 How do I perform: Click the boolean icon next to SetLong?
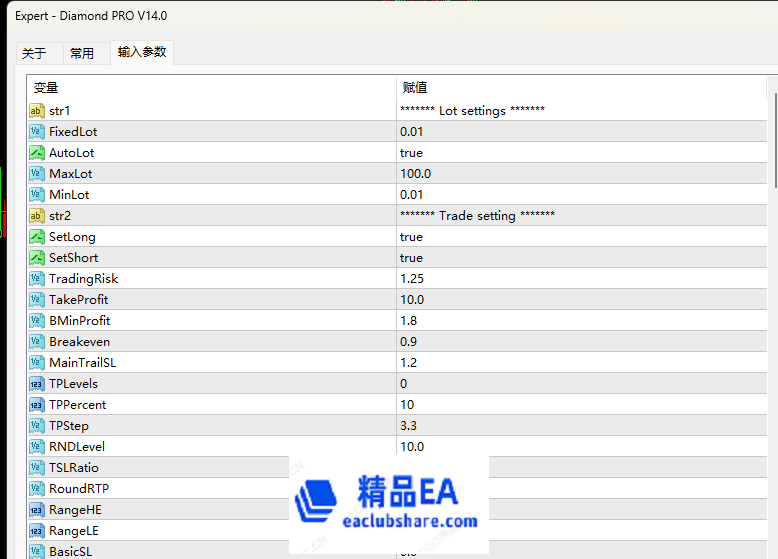pyautogui.click(x=37, y=237)
